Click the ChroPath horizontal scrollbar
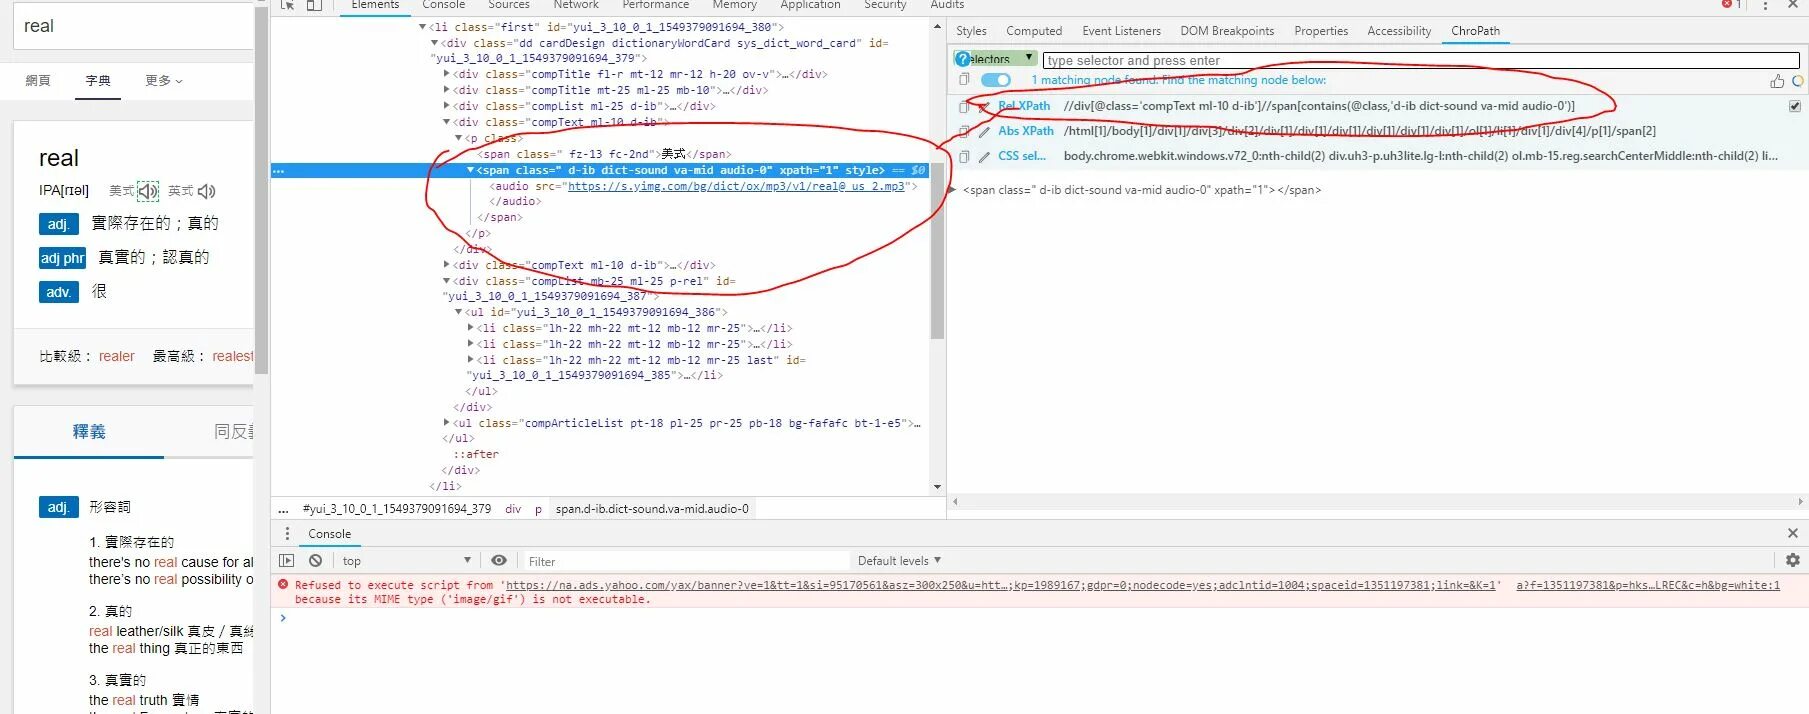 pyautogui.click(x=1378, y=501)
